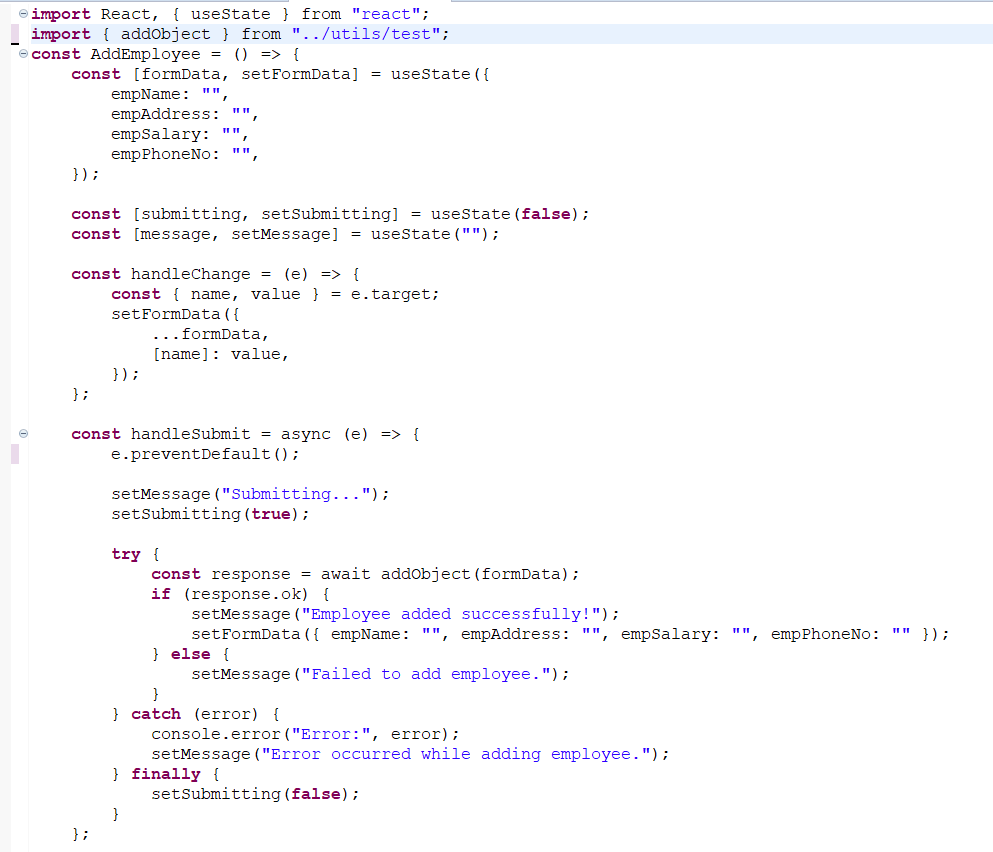The width and height of the screenshot is (993, 852).
Task: Click setSubmitting(false) statement
Action: click(255, 794)
